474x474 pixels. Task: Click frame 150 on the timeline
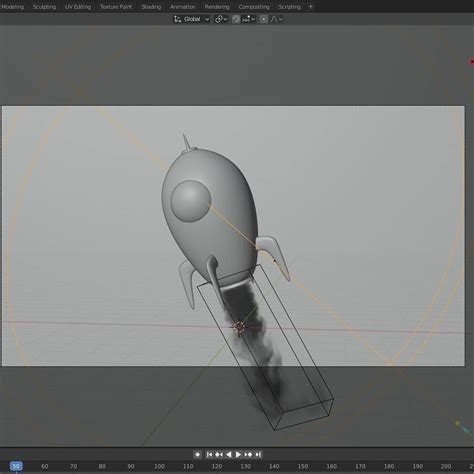303,466
